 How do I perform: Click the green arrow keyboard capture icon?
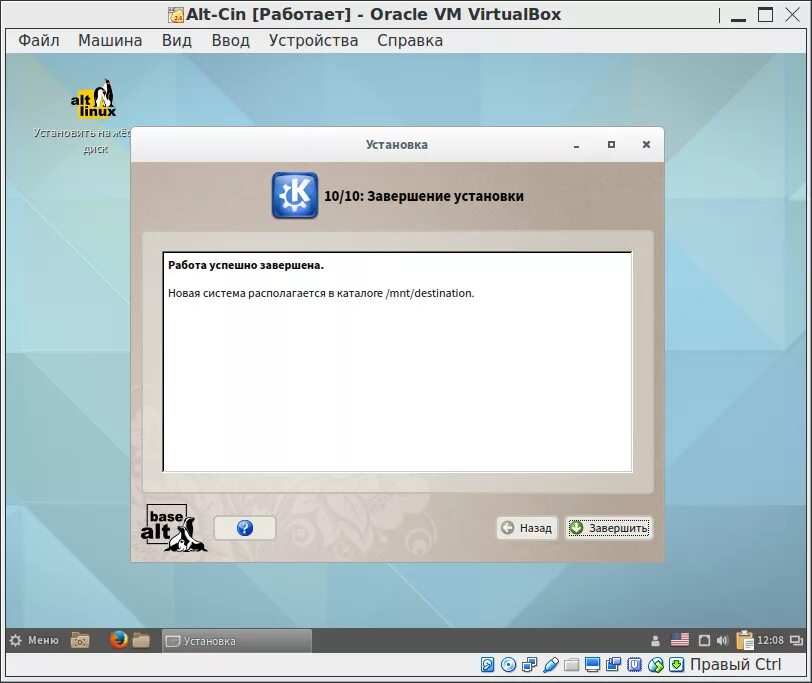click(x=676, y=665)
